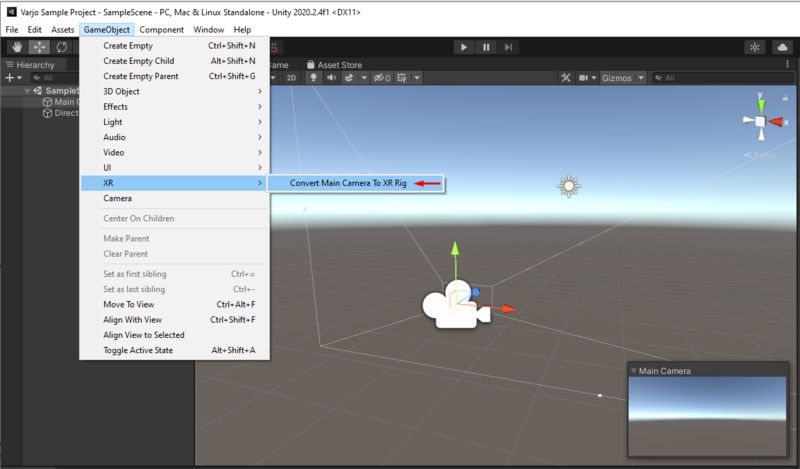This screenshot has width=800, height=469.
Task: Toggle scene audio speaker icon
Action: (x=331, y=78)
